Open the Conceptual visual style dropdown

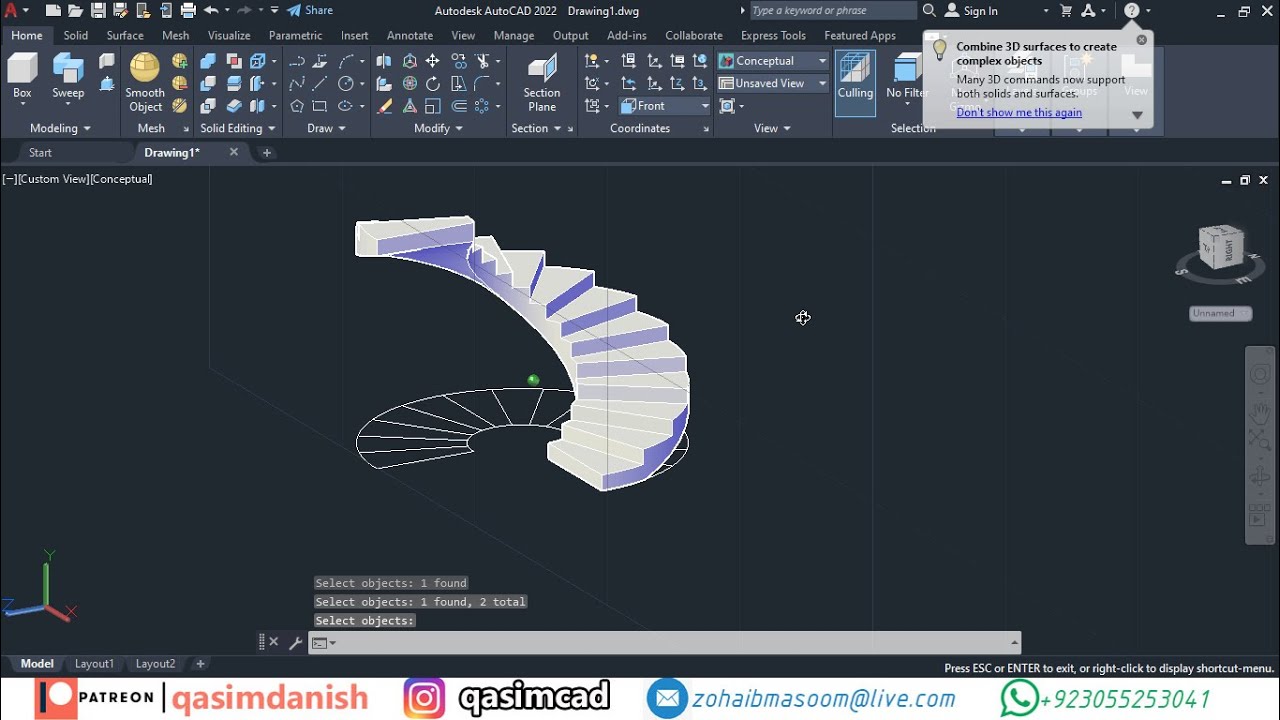pyautogui.click(x=772, y=61)
